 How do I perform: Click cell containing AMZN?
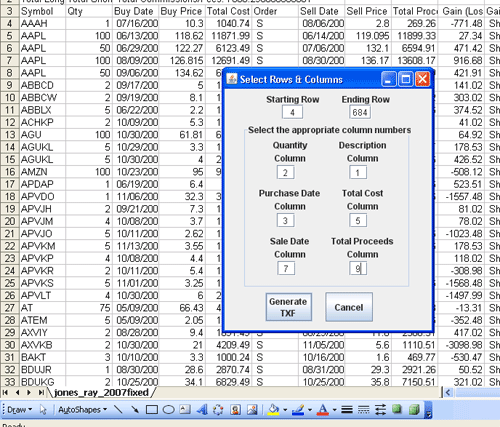click(42, 172)
